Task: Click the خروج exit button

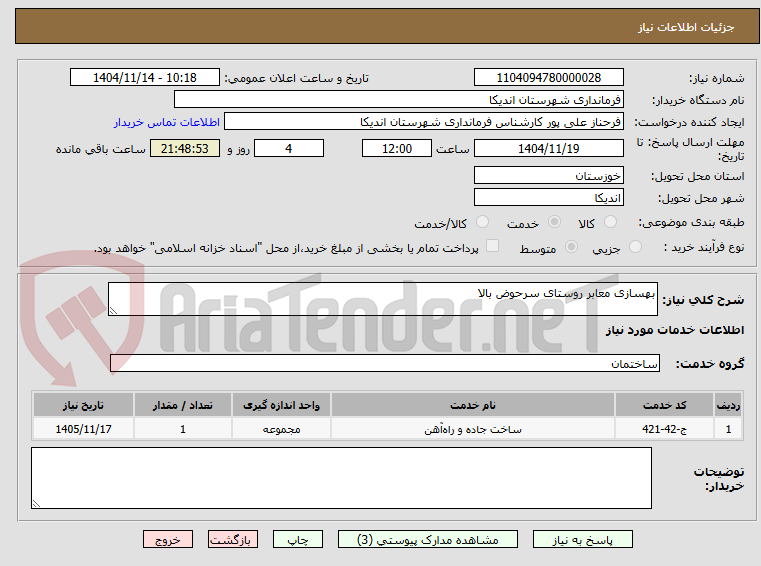Action: pos(167,539)
